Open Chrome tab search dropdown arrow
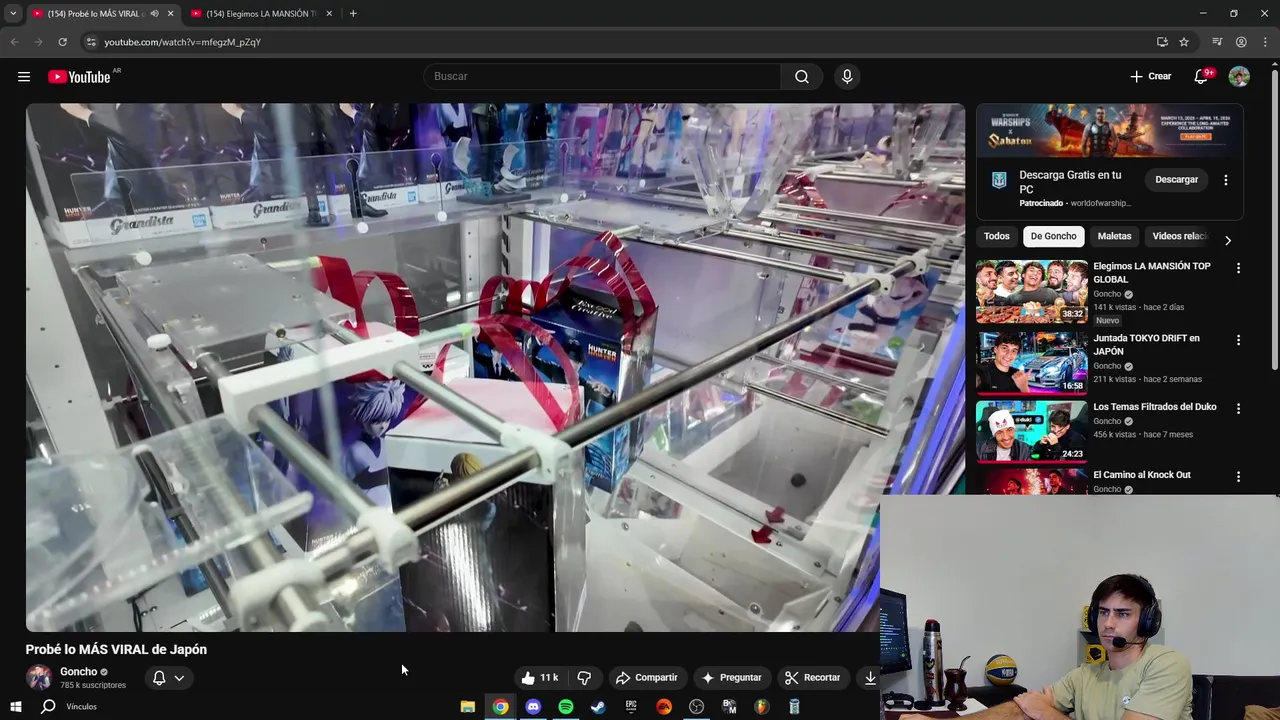 (x=13, y=14)
